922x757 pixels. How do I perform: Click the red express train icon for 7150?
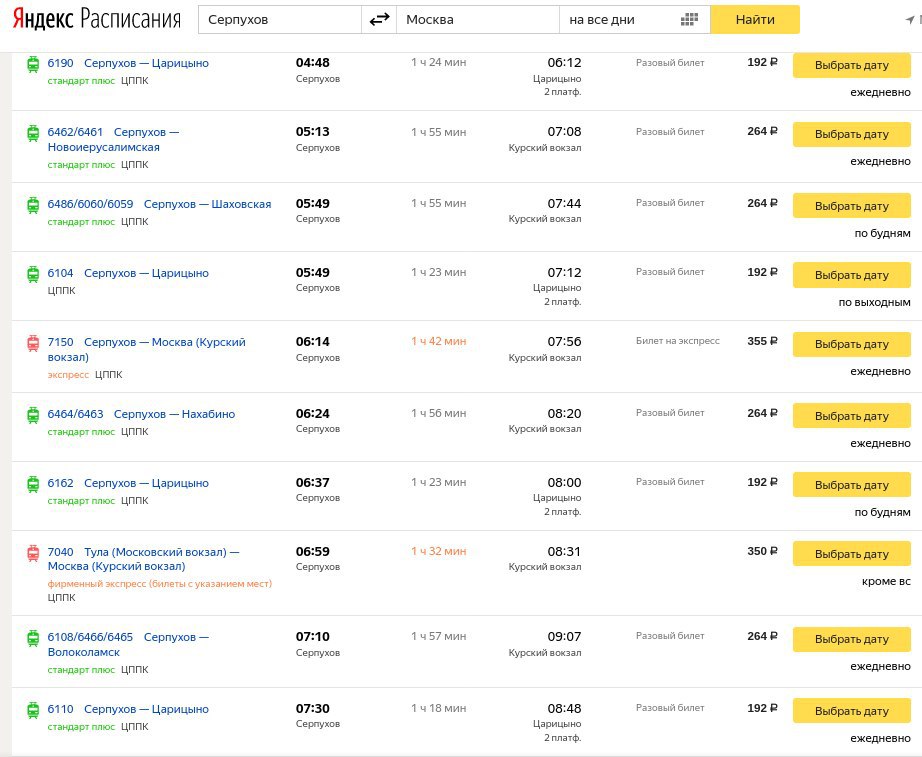34,342
